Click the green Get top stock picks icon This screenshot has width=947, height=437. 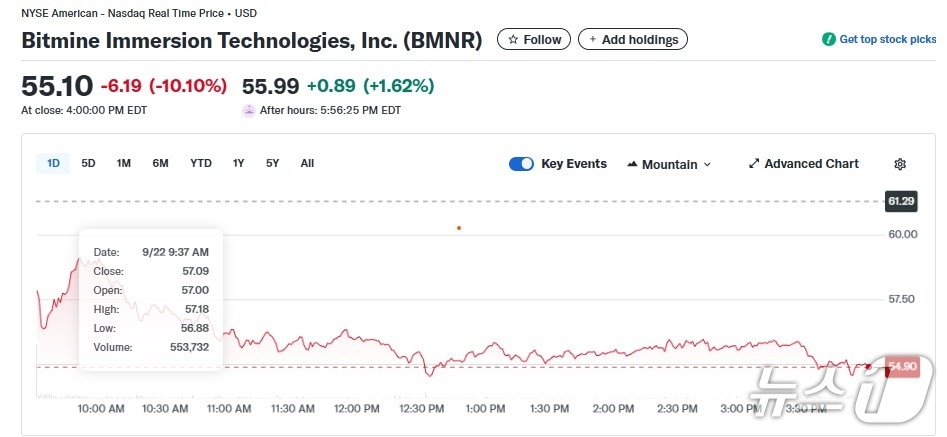(x=828, y=40)
